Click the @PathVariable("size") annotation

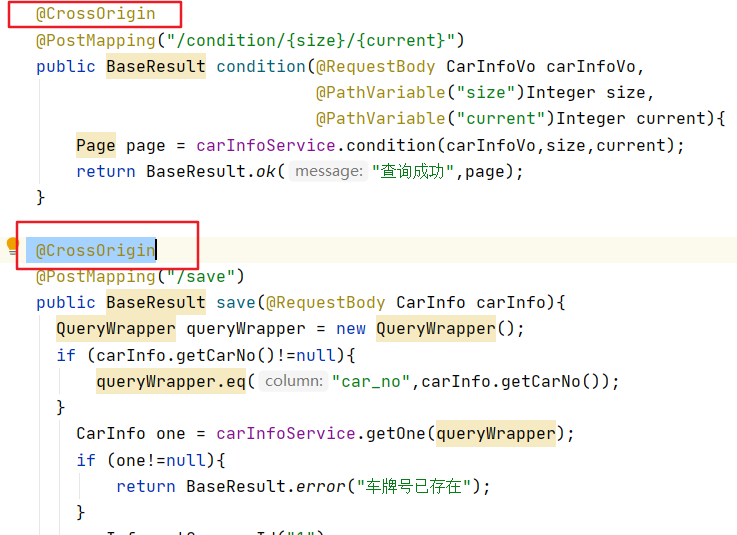420,93
